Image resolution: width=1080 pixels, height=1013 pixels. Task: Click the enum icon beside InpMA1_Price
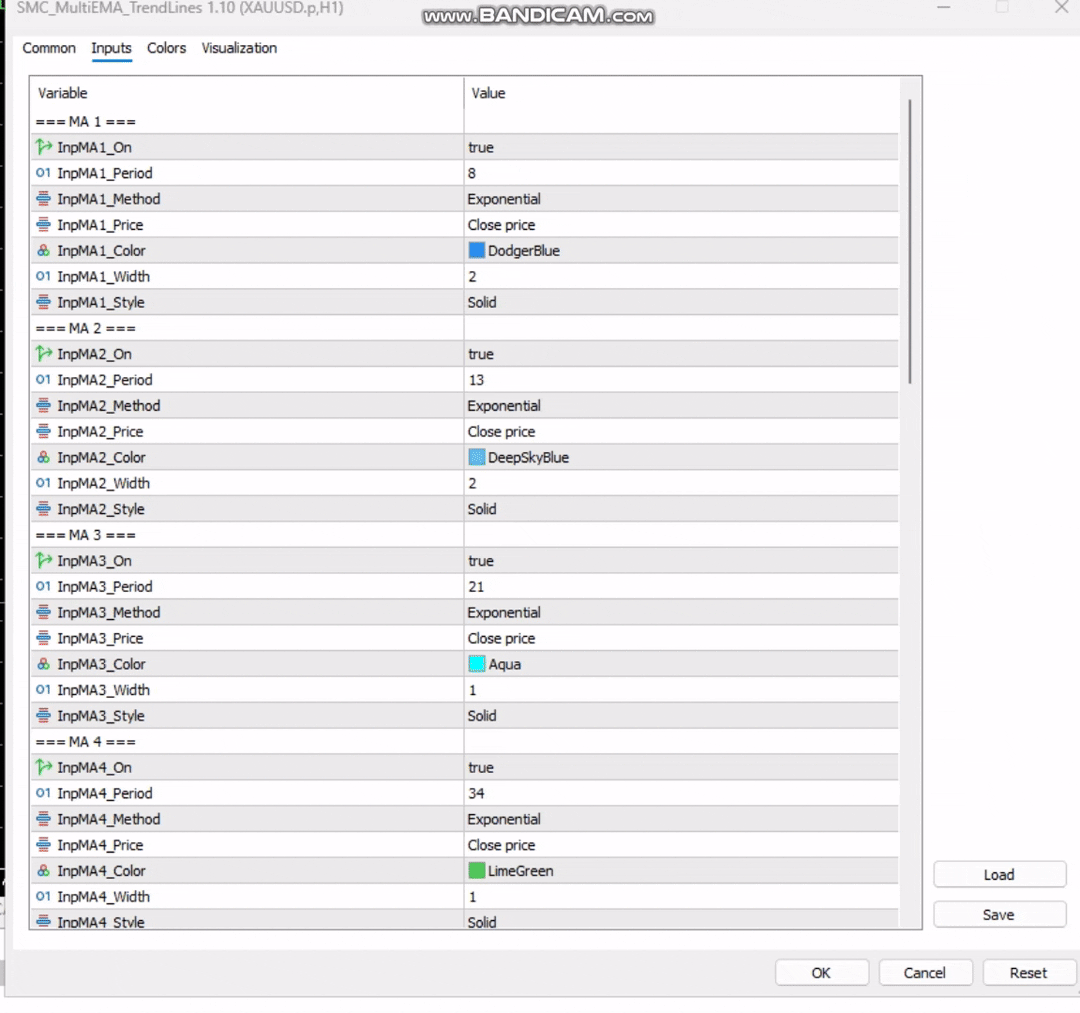(x=43, y=224)
